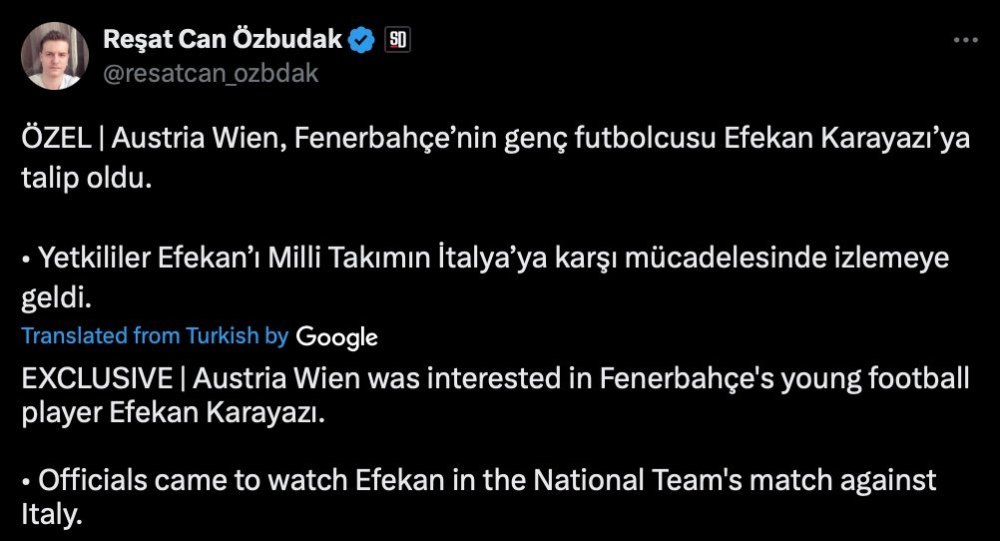Click the Google logo in the translation line
The height and width of the screenshot is (541, 1000).
point(337,337)
